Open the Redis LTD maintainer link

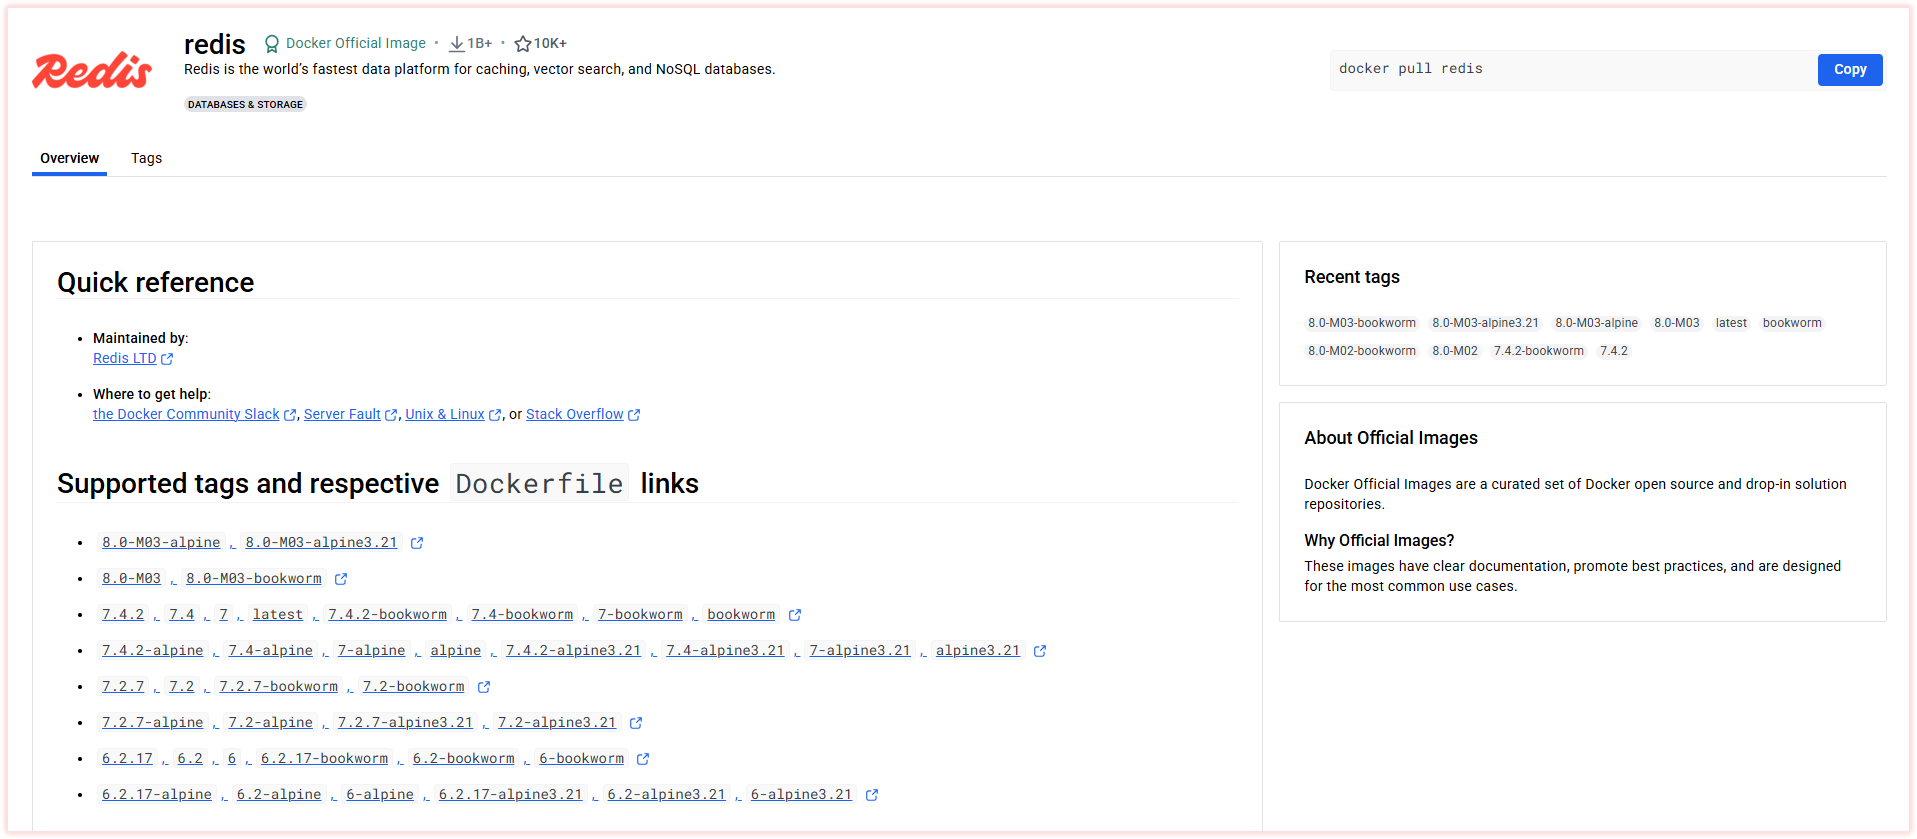125,358
